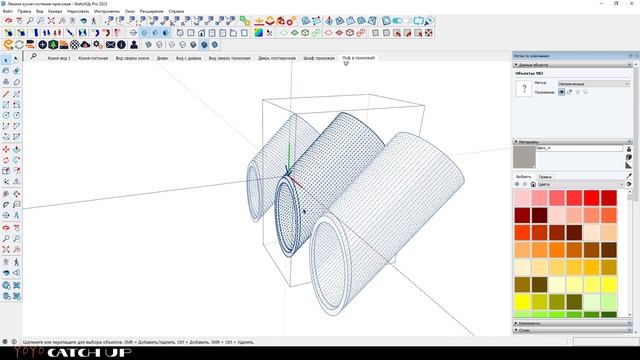Open the envelope mail icon
This screenshot has width=640, height=360.
coord(110,44)
